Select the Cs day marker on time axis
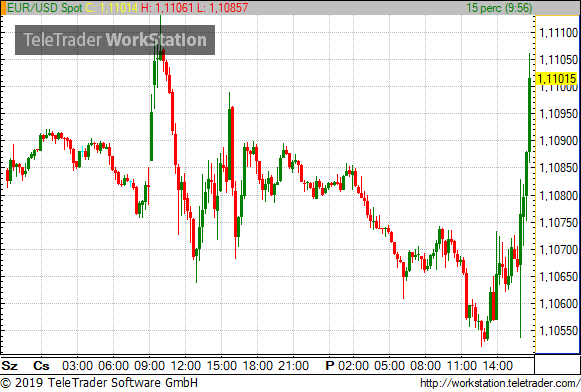This screenshot has width=581, height=392. pyautogui.click(x=41, y=366)
